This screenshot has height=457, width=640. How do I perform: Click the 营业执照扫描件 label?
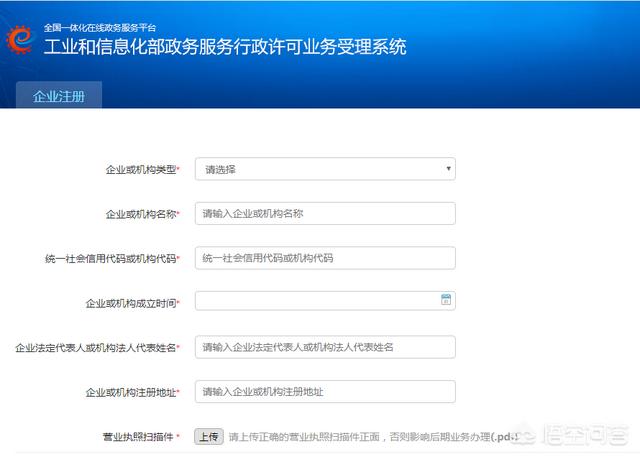(138, 437)
